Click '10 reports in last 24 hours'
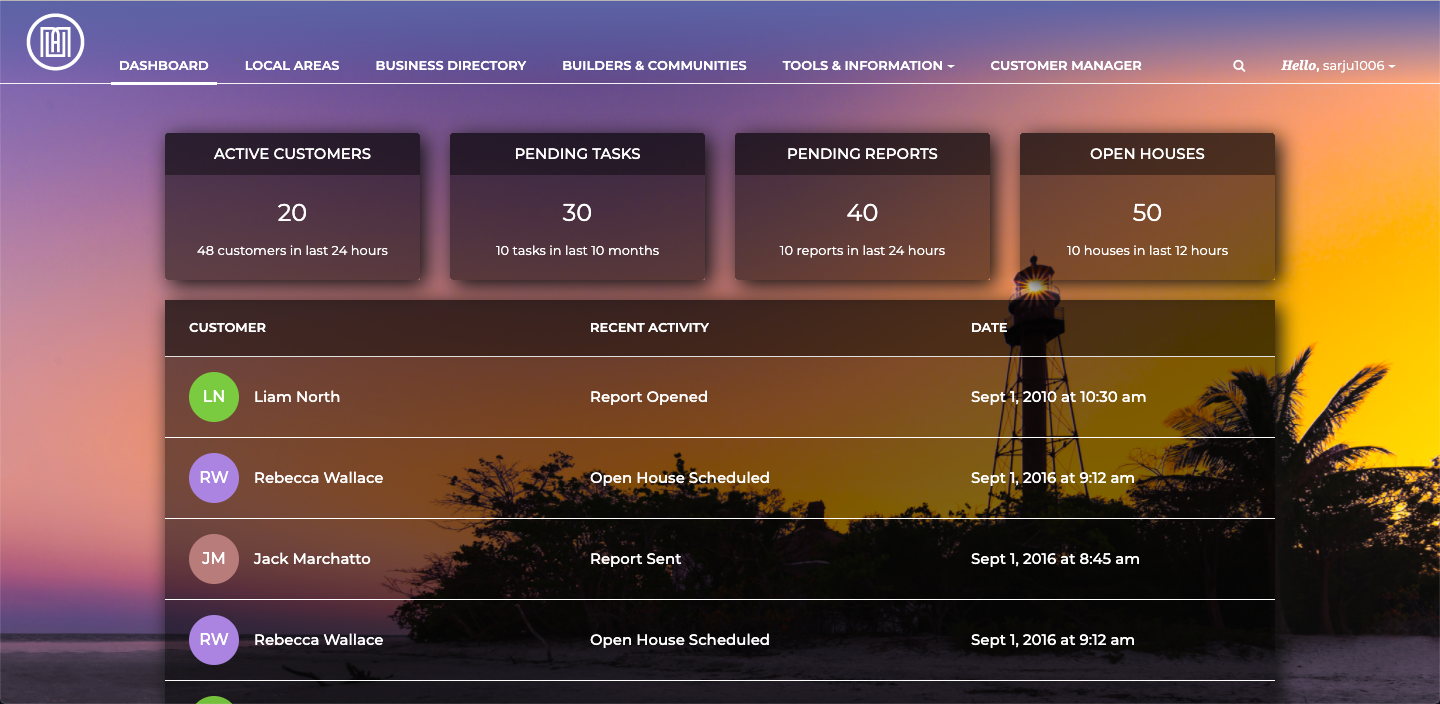Image resolution: width=1440 pixels, height=704 pixels. tap(862, 251)
